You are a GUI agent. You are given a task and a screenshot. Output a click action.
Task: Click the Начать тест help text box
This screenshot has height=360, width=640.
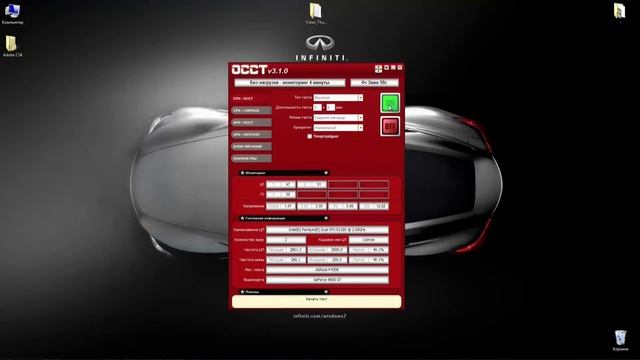(x=316, y=301)
